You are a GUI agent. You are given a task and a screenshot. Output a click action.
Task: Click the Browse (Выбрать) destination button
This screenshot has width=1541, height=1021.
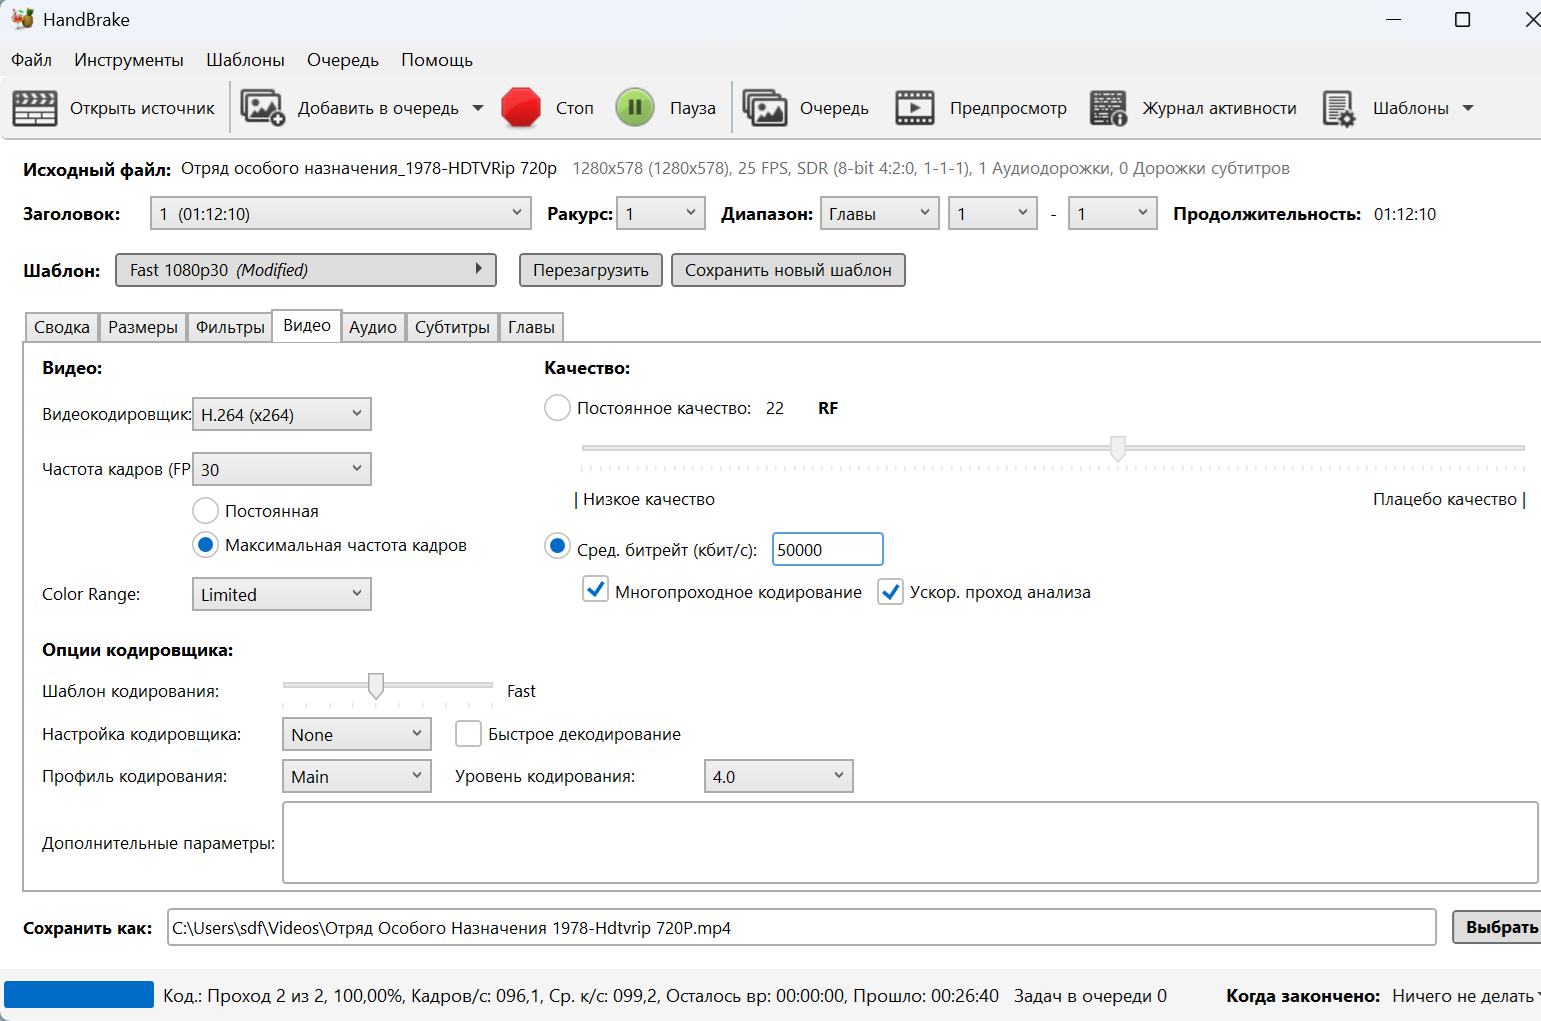click(x=1499, y=928)
